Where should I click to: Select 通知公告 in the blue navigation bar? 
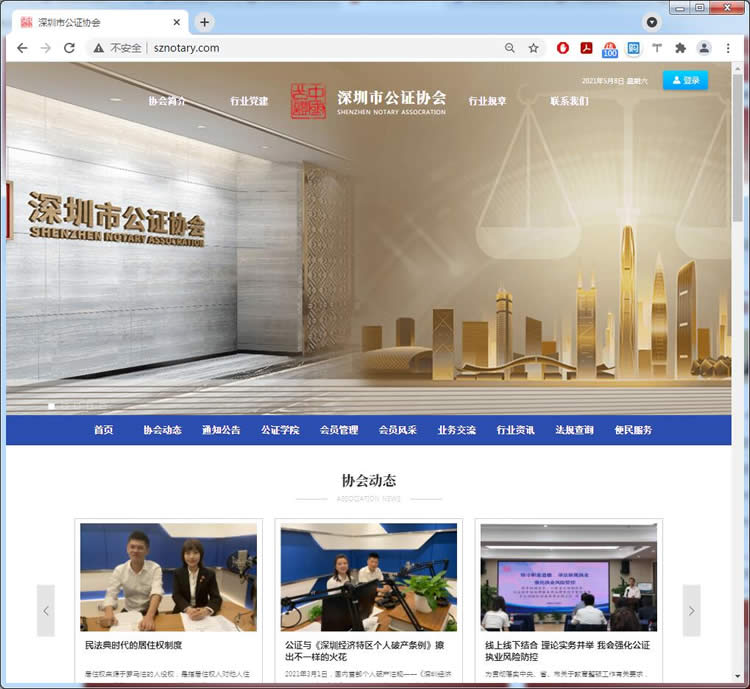coord(221,430)
